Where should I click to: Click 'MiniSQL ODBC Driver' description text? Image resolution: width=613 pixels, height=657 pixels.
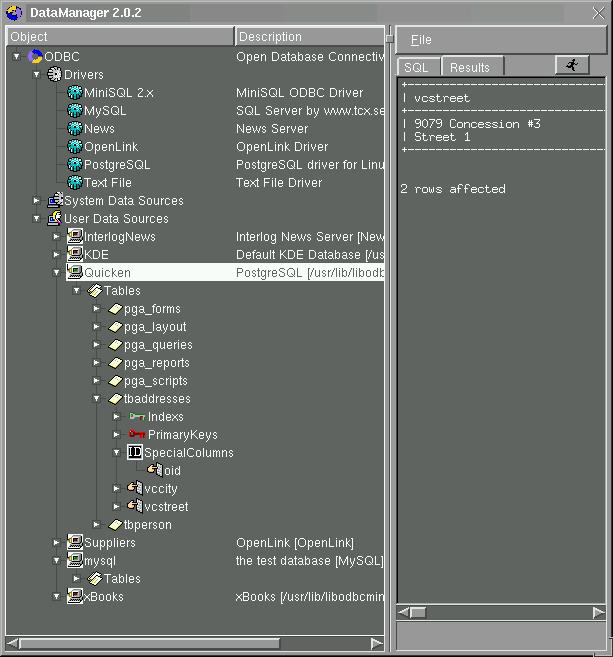[x=300, y=93]
